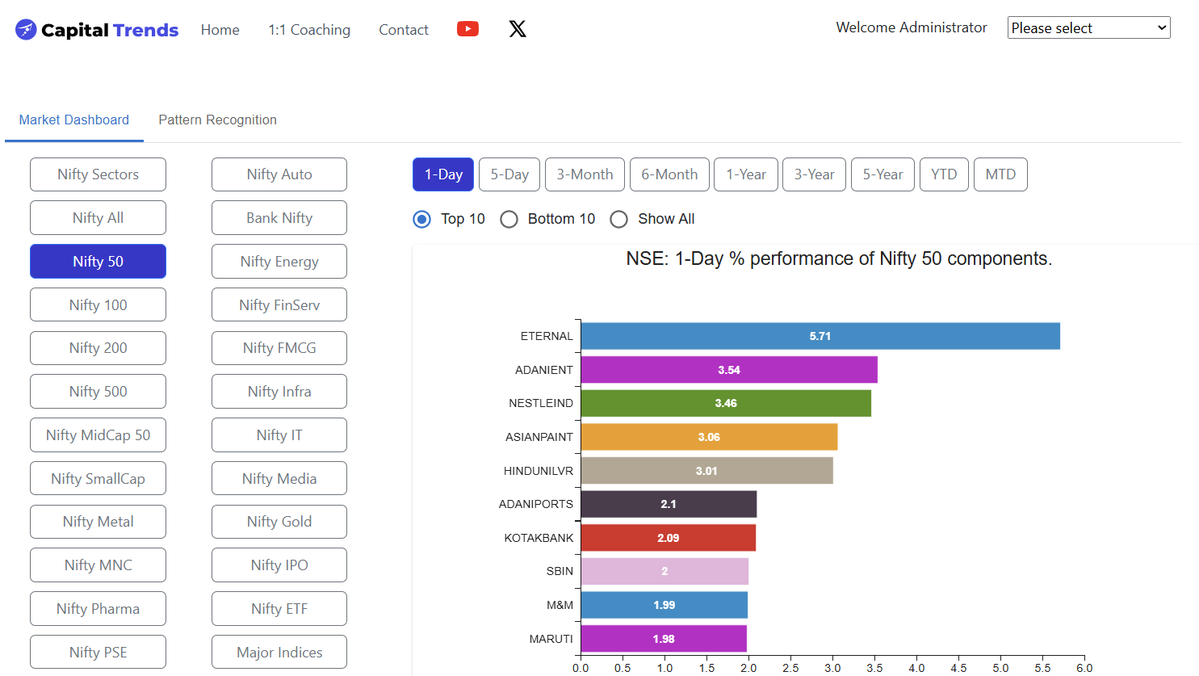Screen dimensions: 1199x676
Task: Select the Nifty Pharma button
Action: point(98,609)
